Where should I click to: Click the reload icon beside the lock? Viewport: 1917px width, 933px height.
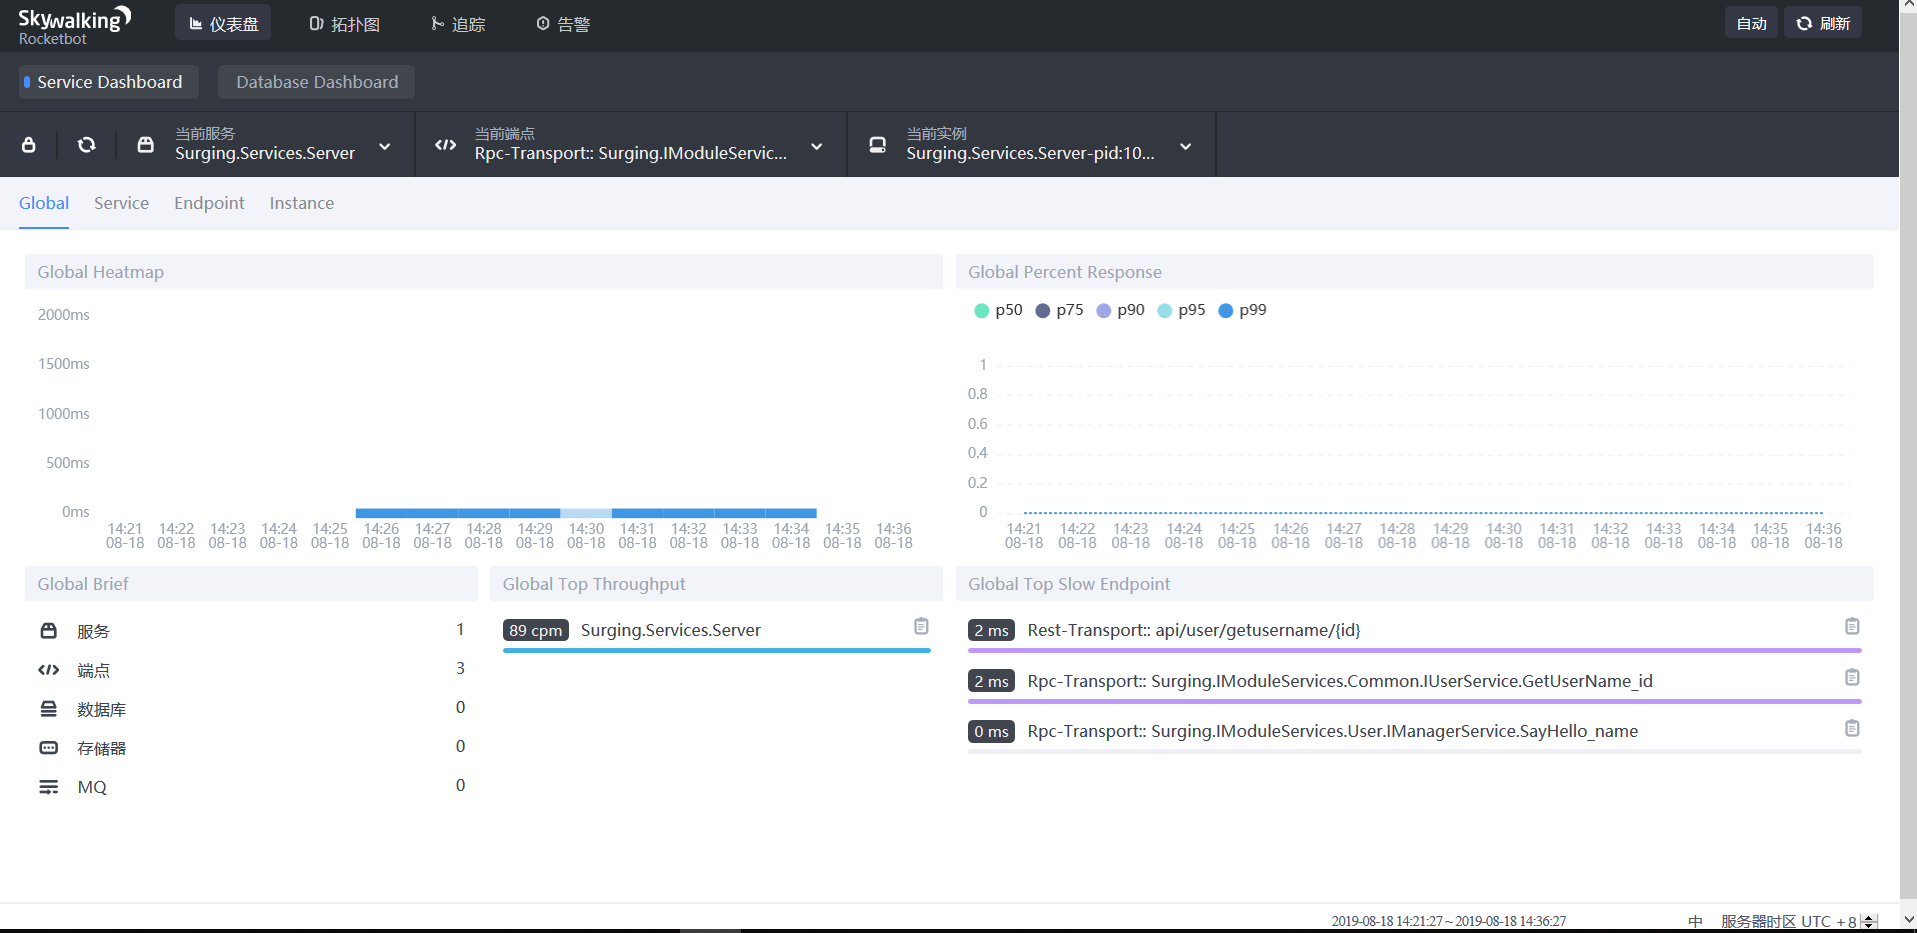(87, 145)
